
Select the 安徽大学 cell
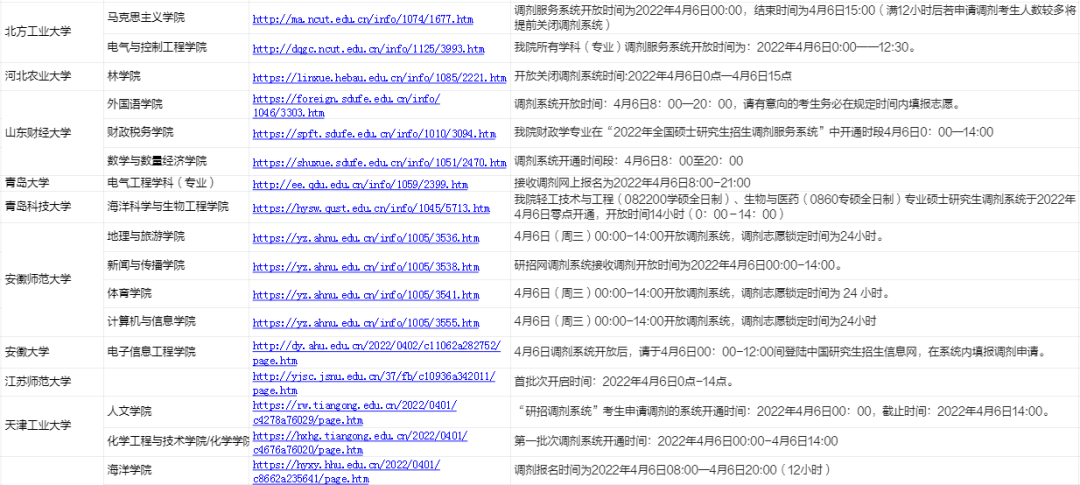(x=52, y=351)
